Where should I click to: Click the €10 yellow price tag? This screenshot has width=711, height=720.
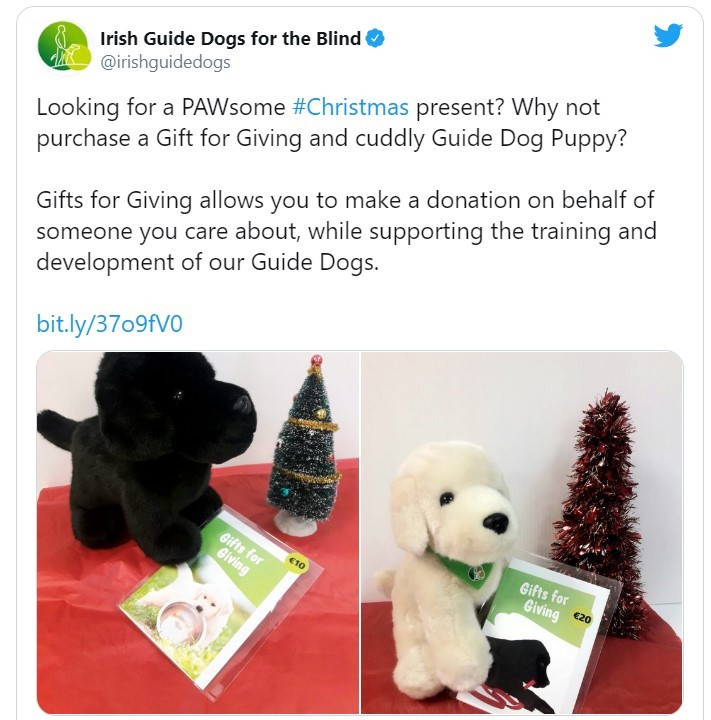(x=297, y=563)
